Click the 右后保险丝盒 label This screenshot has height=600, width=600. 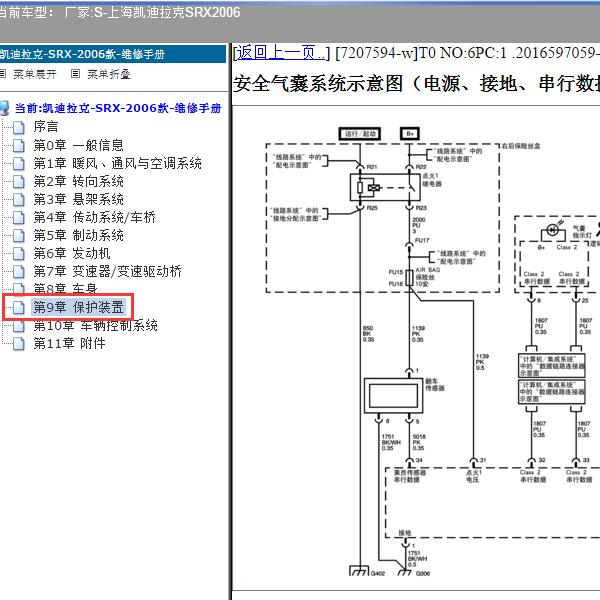(x=521, y=146)
